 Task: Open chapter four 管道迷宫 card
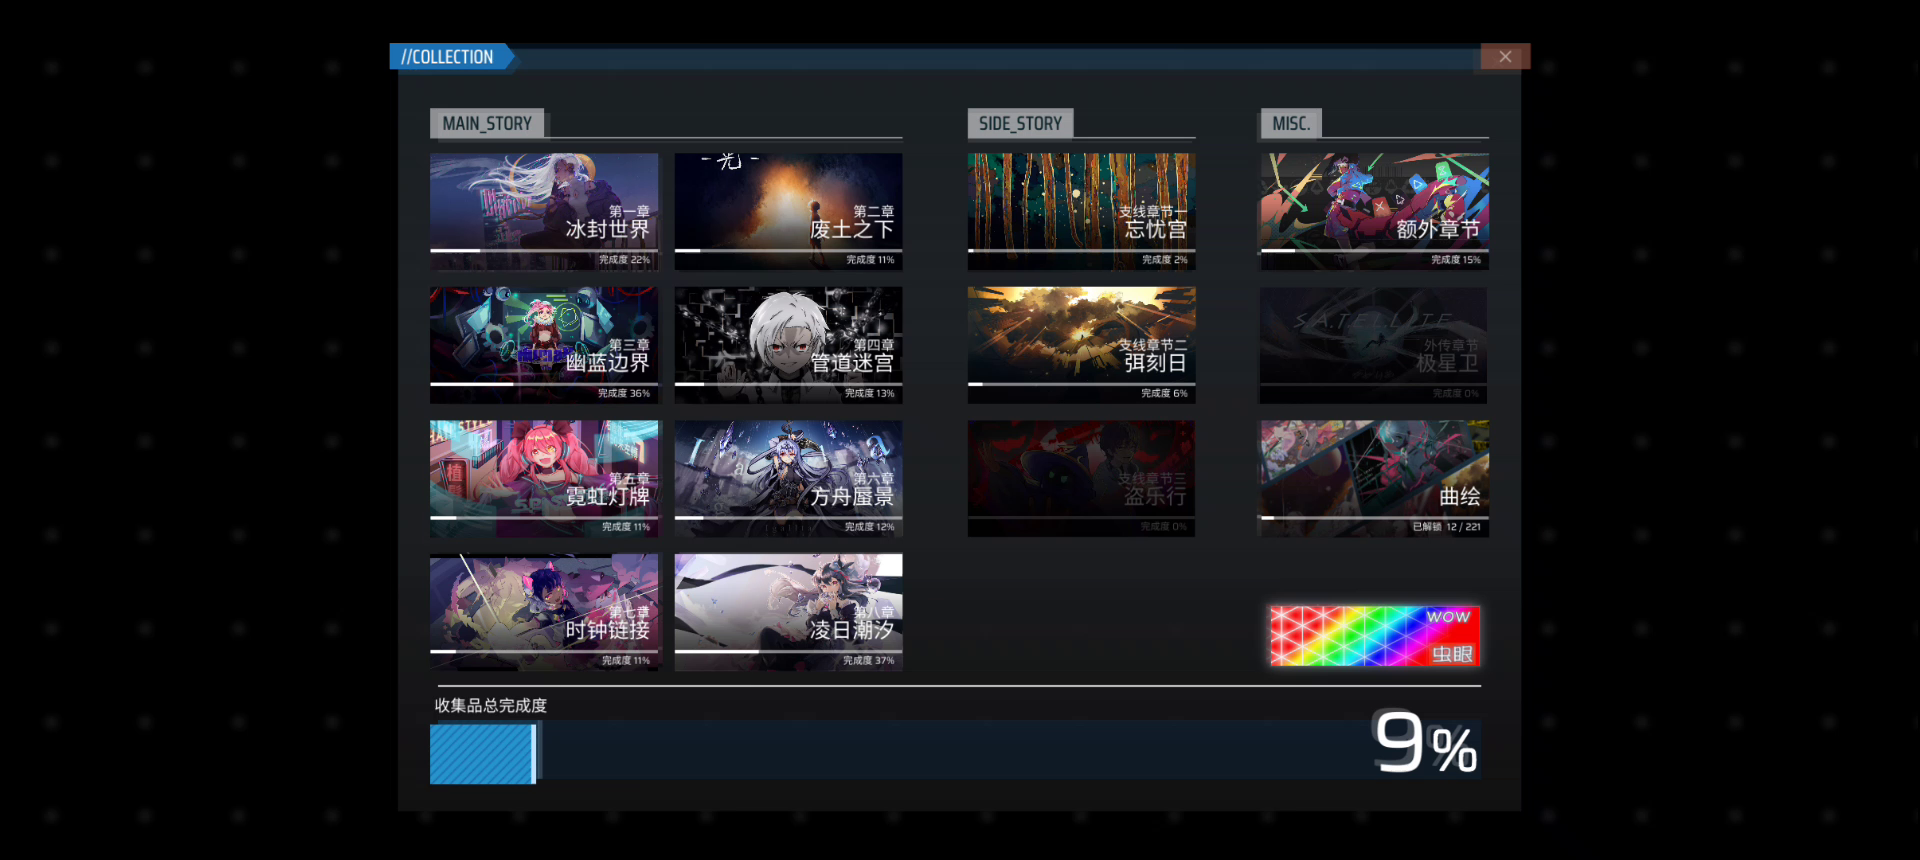tap(788, 345)
